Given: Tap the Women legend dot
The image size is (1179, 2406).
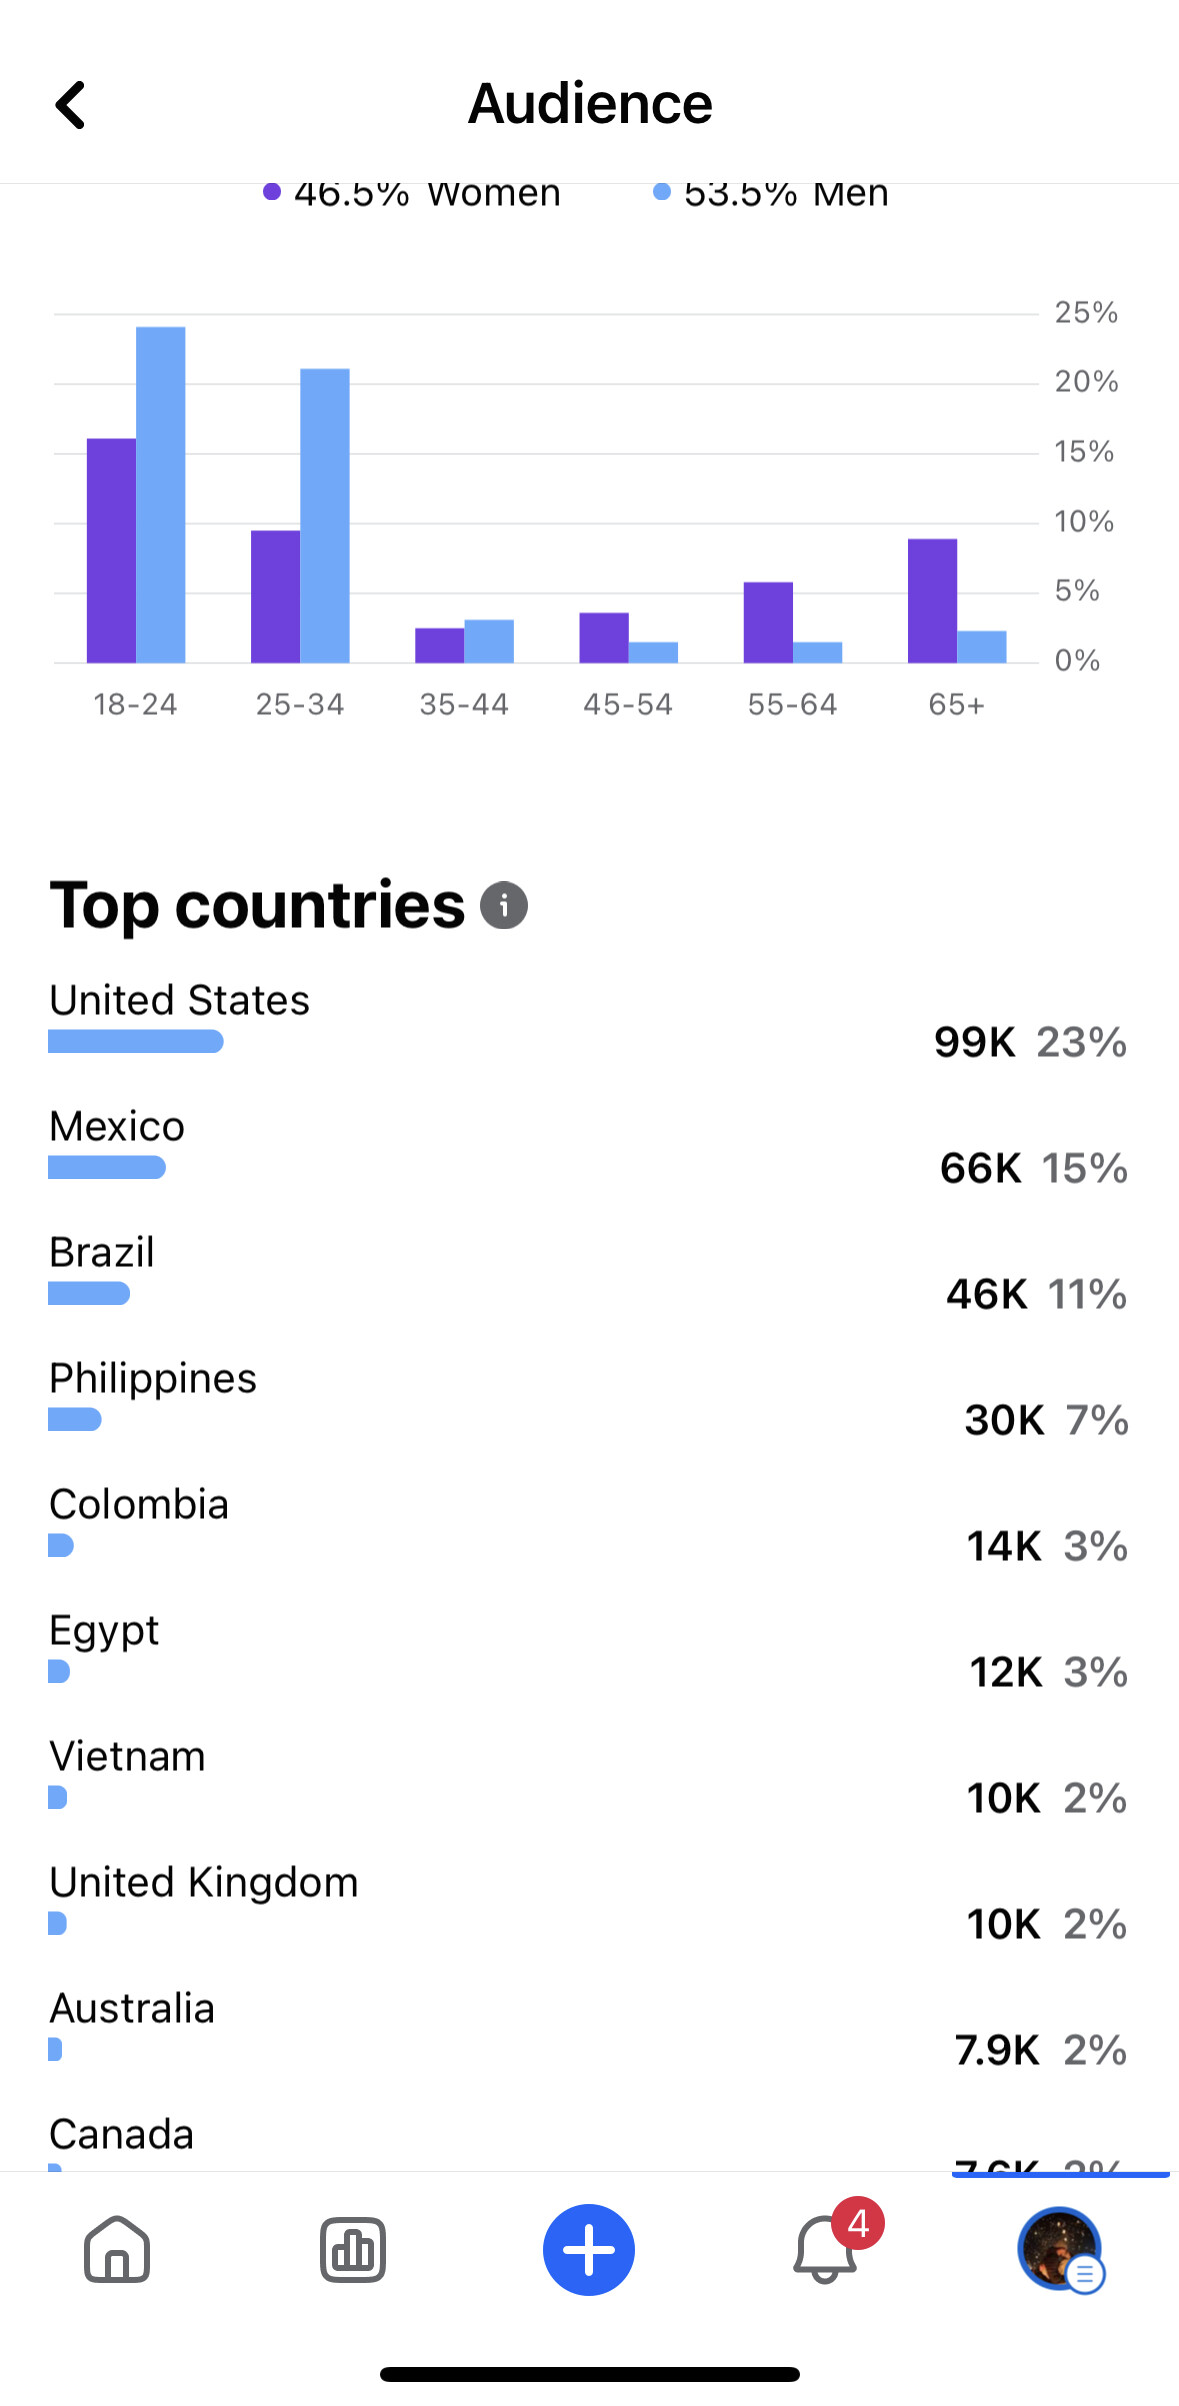Looking at the screenshot, I should pyautogui.click(x=272, y=192).
